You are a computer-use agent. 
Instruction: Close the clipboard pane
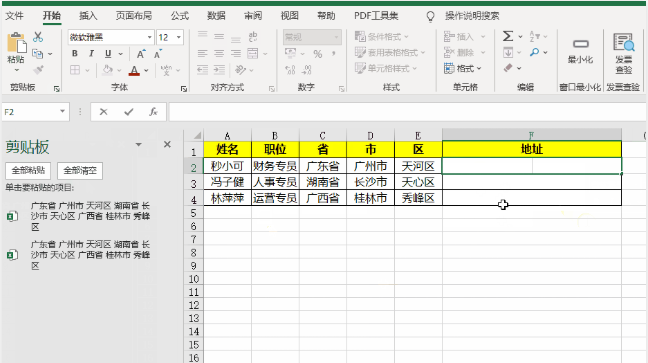pyautogui.click(x=167, y=144)
